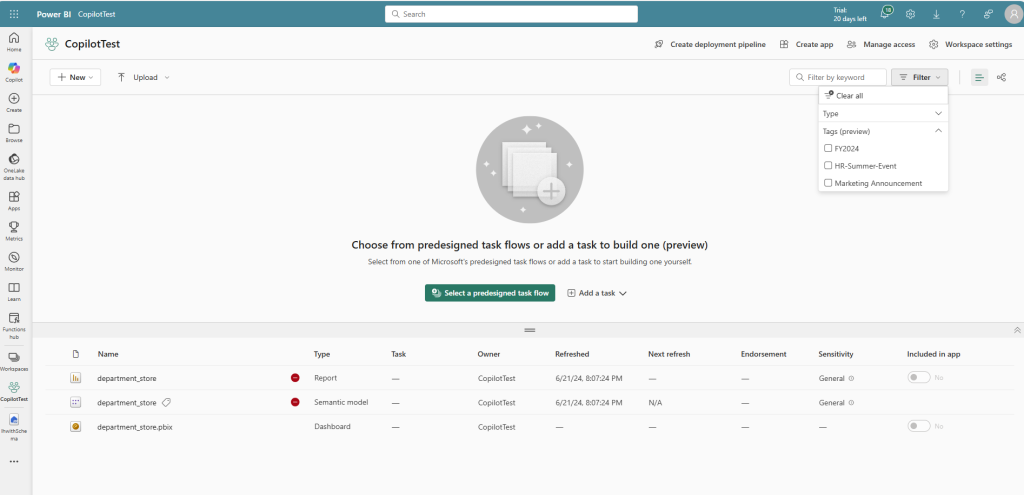Go to Home in sidebar
This screenshot has width=1024, height=495.
14,42
